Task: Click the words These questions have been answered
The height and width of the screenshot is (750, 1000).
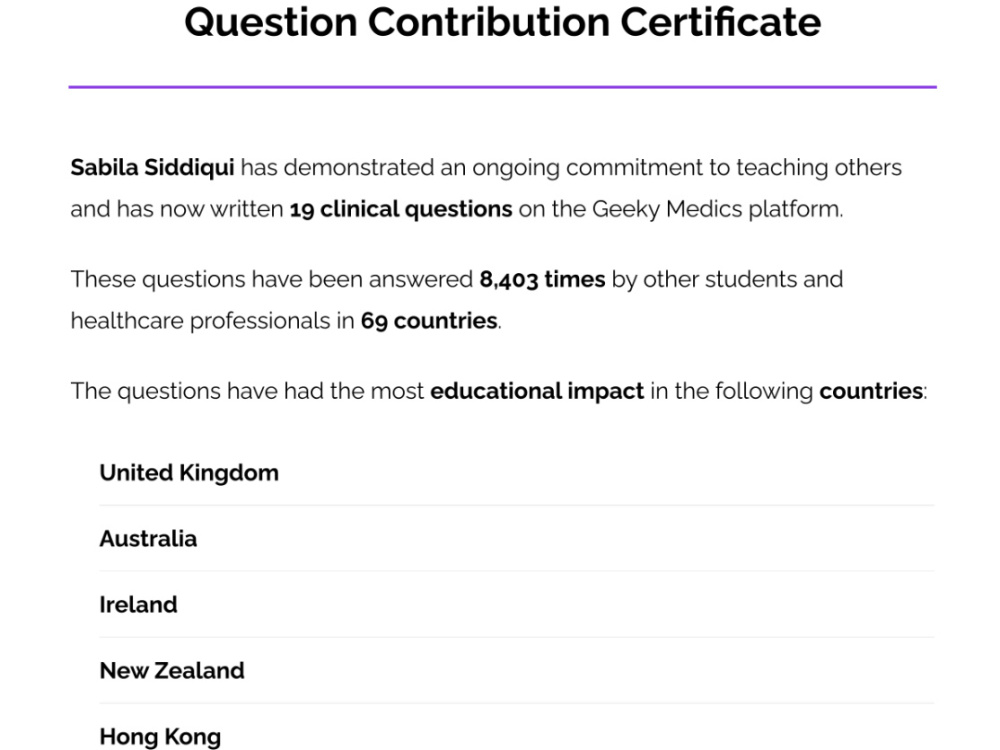Action: coord(272,279)
